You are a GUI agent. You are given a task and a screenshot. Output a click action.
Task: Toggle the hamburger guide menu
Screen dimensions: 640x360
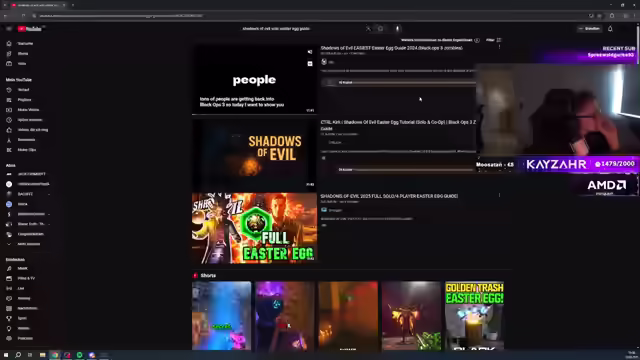click(x=9, y=29)
